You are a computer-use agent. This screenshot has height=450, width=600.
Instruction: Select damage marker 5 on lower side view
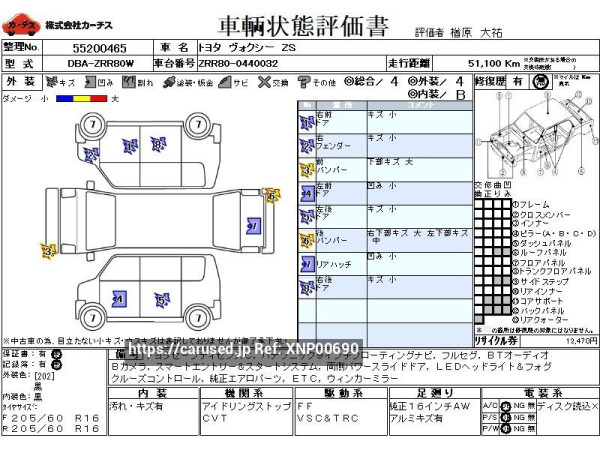pos(162,298)
